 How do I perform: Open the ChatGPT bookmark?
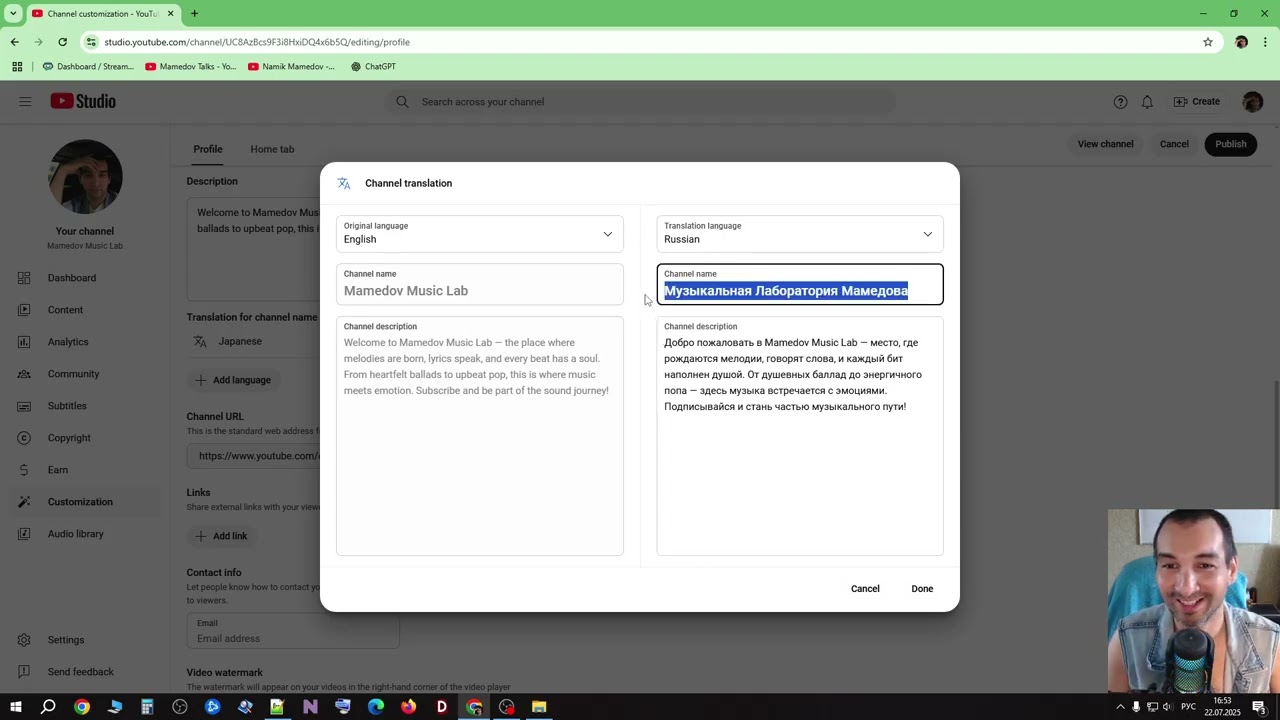373,67
